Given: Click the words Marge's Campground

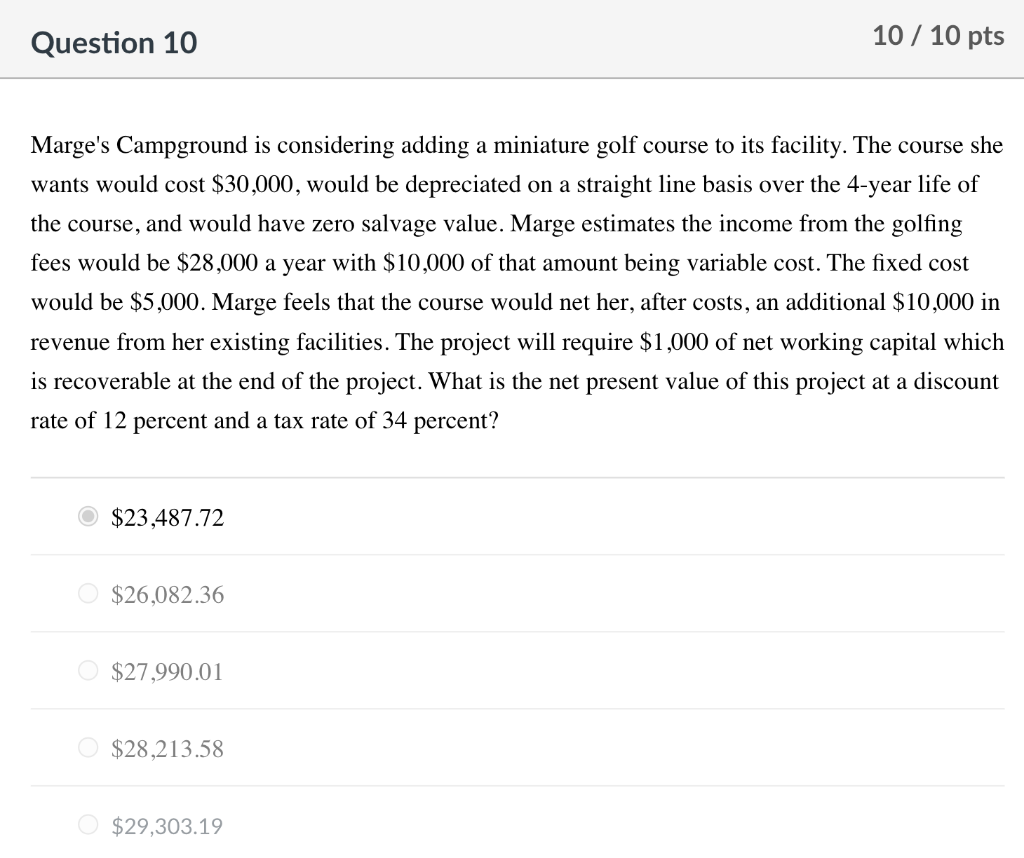Looking at the screenshot, I should pos(138,146).
